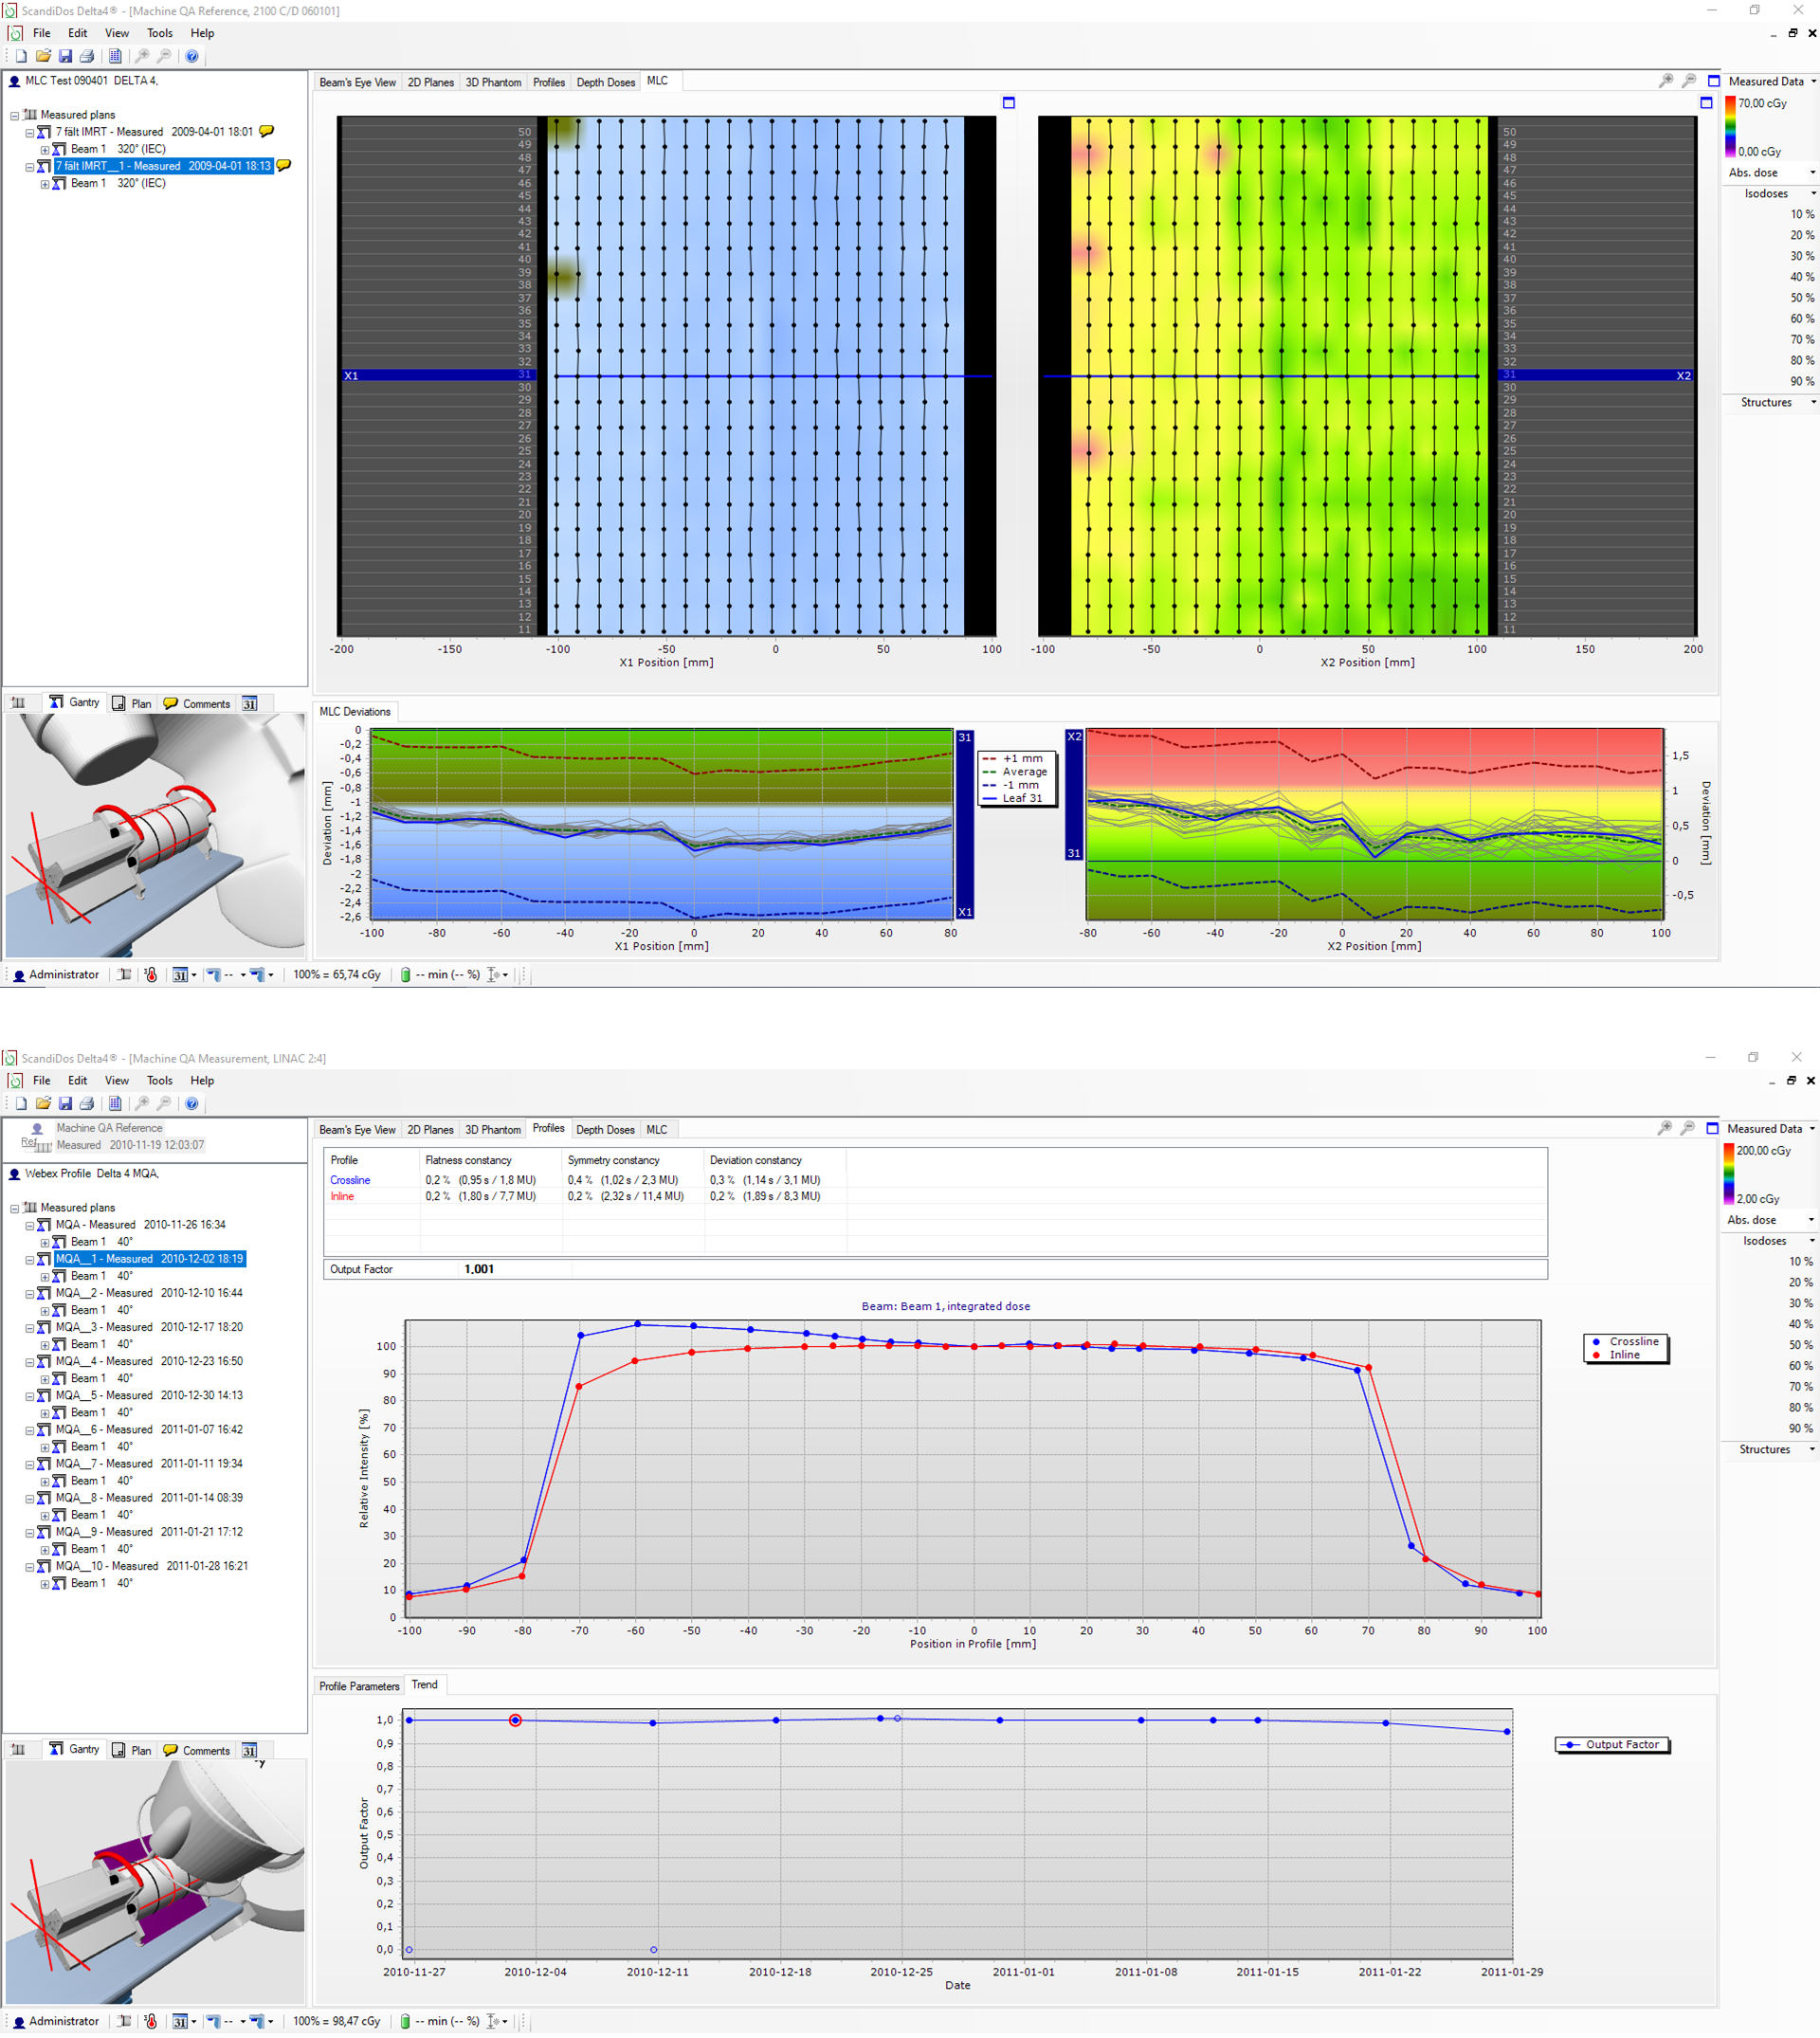The width and height of the screenshot is (1820, 2038).
Task: Click grid table icon in lower window toolbar
Action: click(x=115, y=1103)
